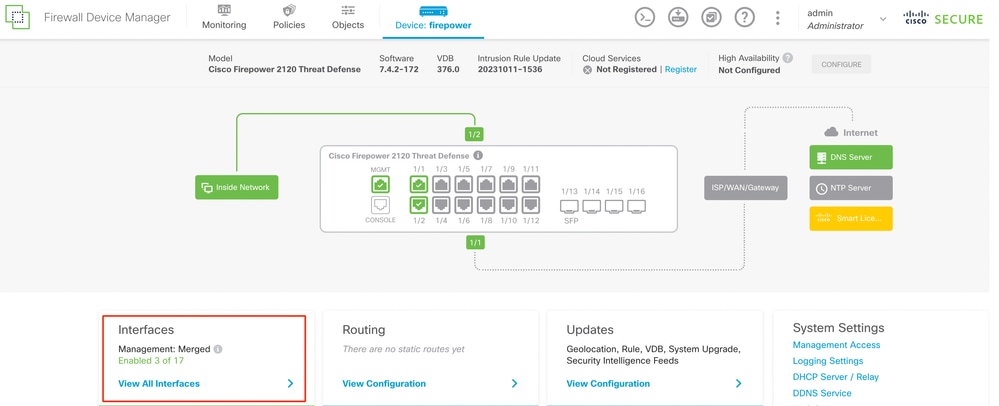This screenshot has width=999, height=406.
Task: Open the Monitoring tab
Action: (224, 18)
